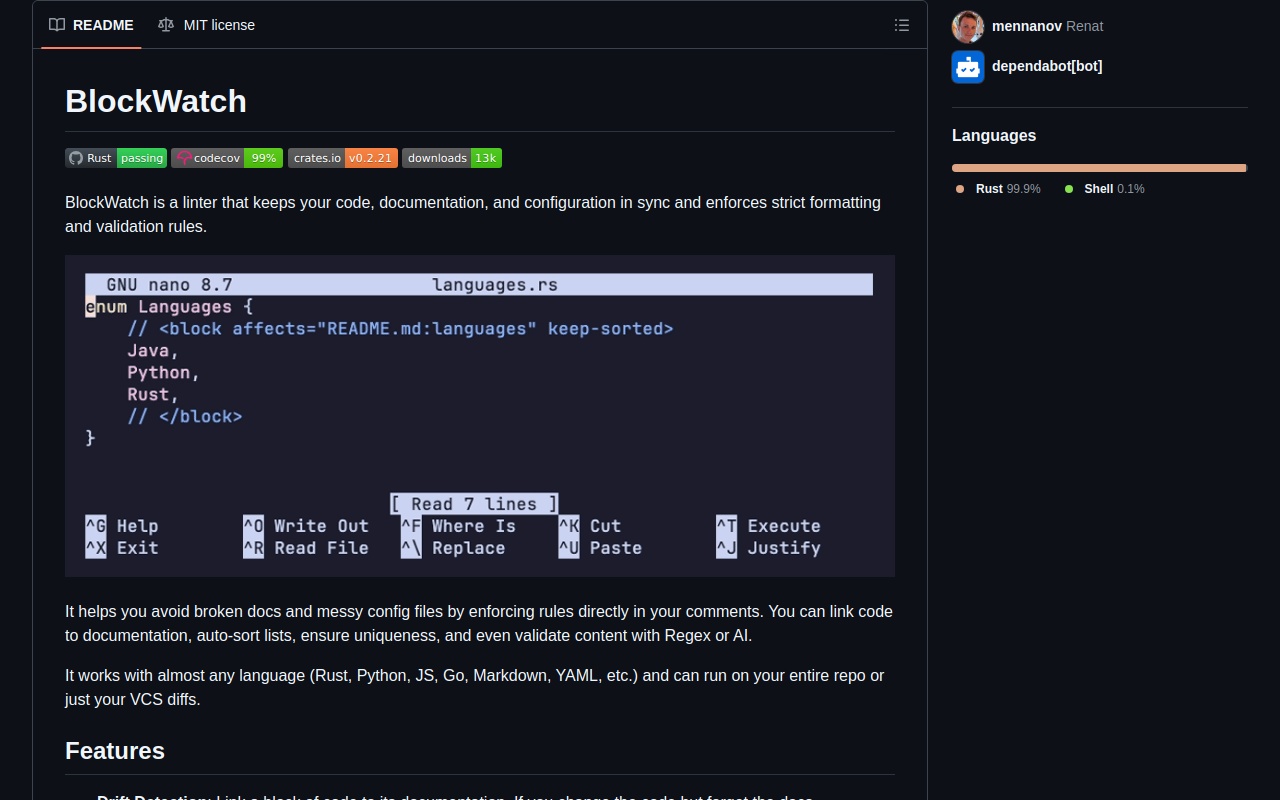Viewport: 1280px width, 800px height.
Task: Open the crates.io v0.2.21 badge
Action: pyautogui.click(x=342, y=157)
